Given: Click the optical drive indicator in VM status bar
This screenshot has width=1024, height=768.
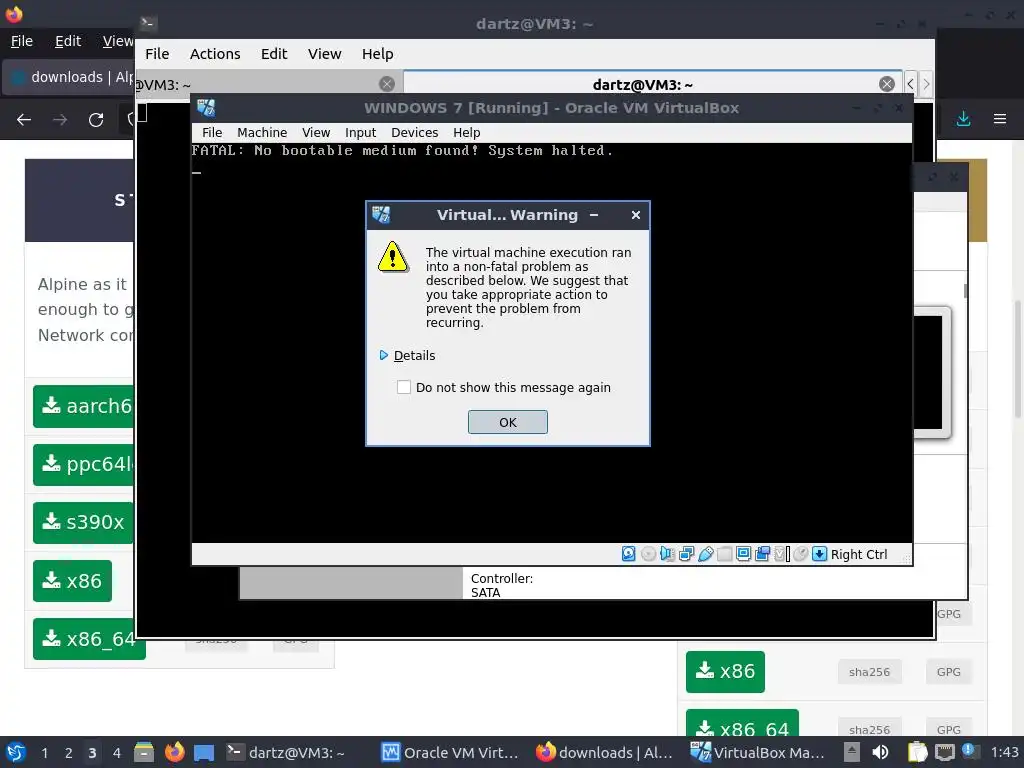Looking at the screenshot, I should click(648, 554).
